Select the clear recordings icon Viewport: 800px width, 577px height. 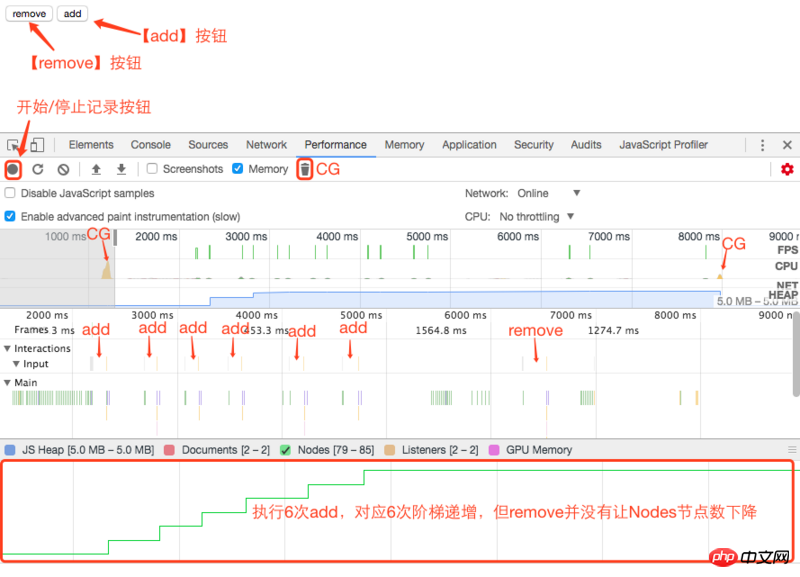coord(63,168)
